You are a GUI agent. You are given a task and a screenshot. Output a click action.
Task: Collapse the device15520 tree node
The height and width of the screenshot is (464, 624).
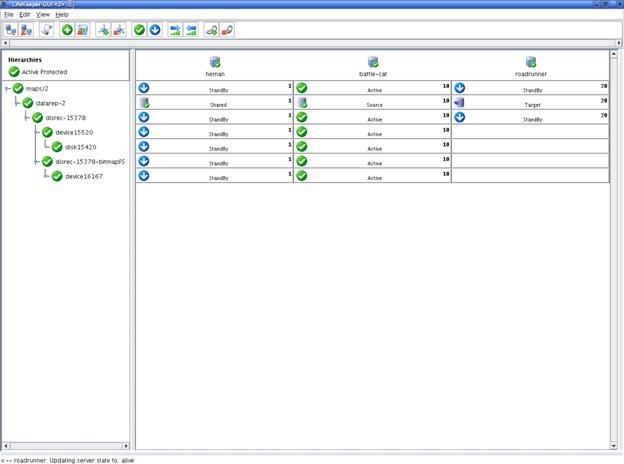click(37, 133)
